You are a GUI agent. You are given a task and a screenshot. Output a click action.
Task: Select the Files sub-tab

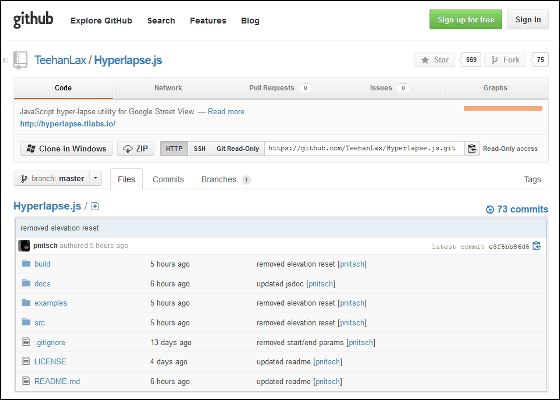point(126,179)
